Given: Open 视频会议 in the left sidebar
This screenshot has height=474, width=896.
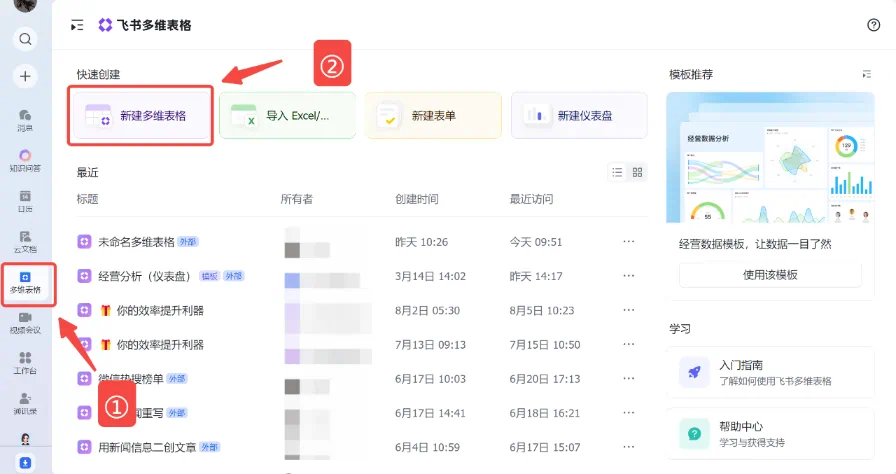Looking at the screenshot, I should (25, 323).
